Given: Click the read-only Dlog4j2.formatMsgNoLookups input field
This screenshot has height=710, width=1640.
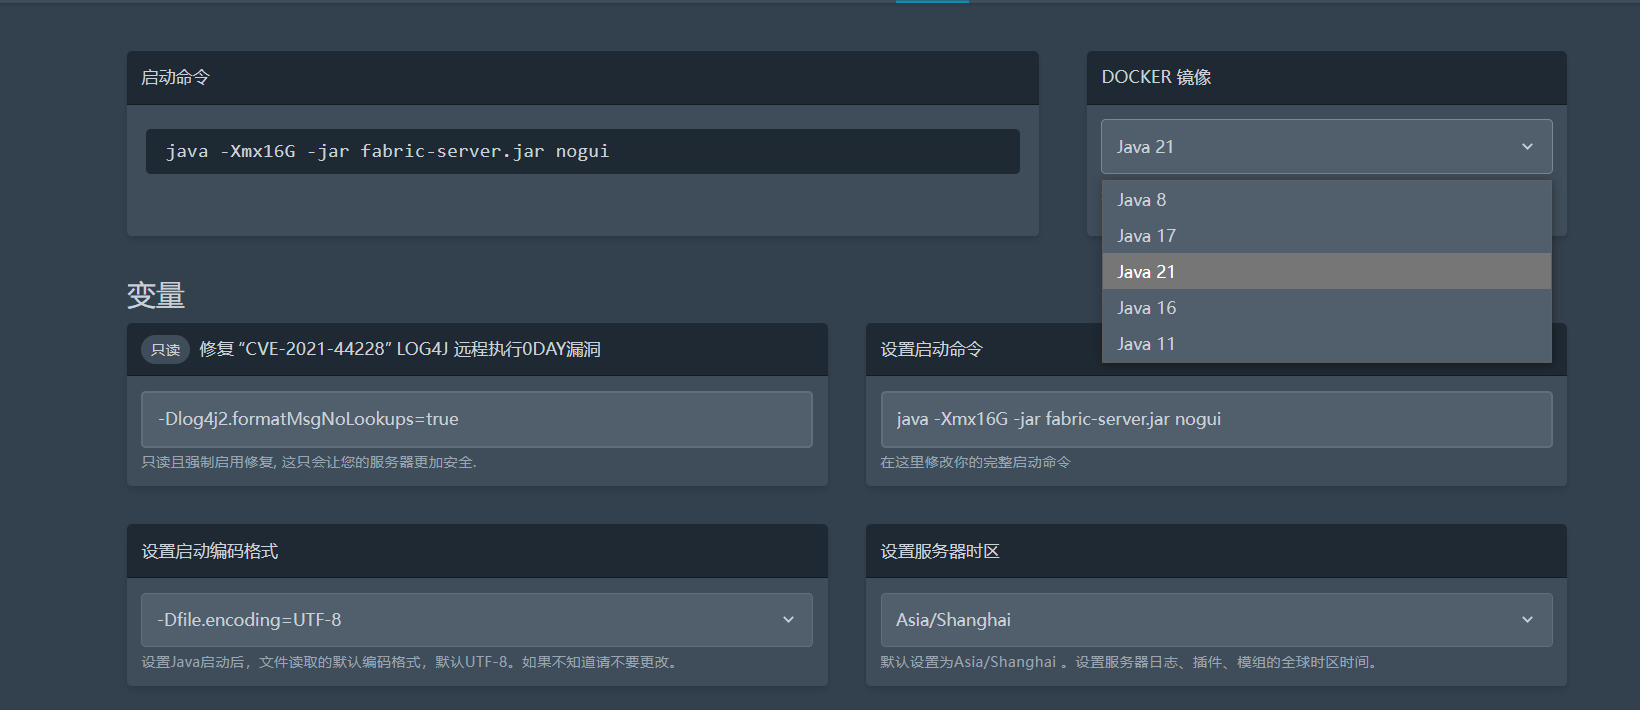Looking at the screenshot, I should (x=476, y=419).
